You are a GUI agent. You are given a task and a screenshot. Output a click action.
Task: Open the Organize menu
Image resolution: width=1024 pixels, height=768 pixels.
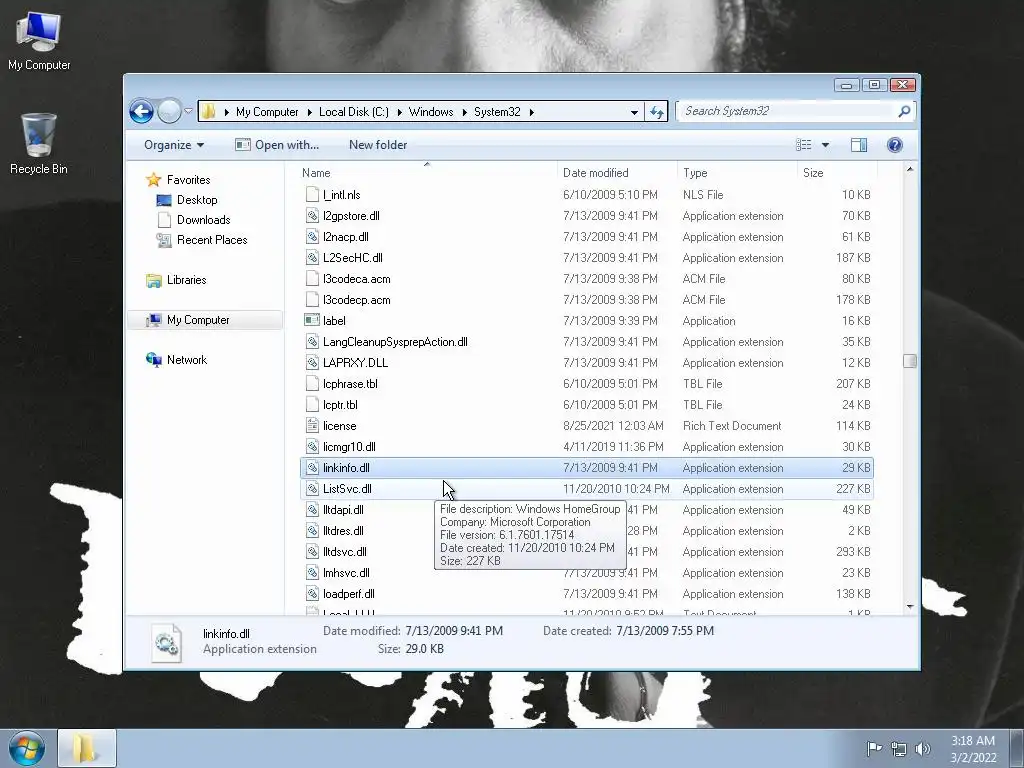click(x=174, y=145)
